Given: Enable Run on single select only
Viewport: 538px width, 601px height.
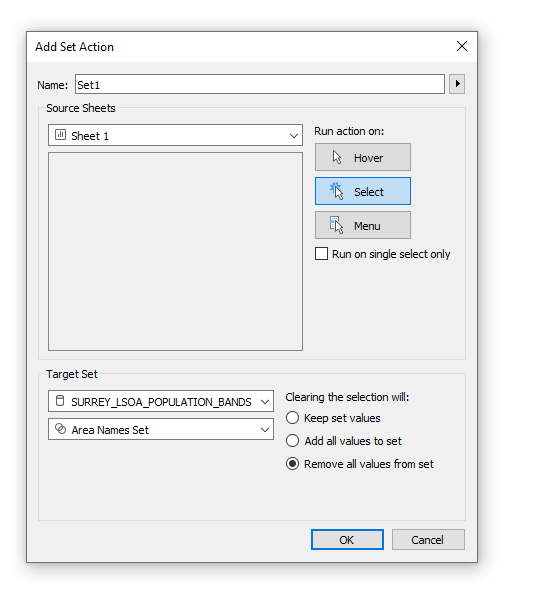Looking at the screenshot, I should pyautogui.click(x=321, y=254).
